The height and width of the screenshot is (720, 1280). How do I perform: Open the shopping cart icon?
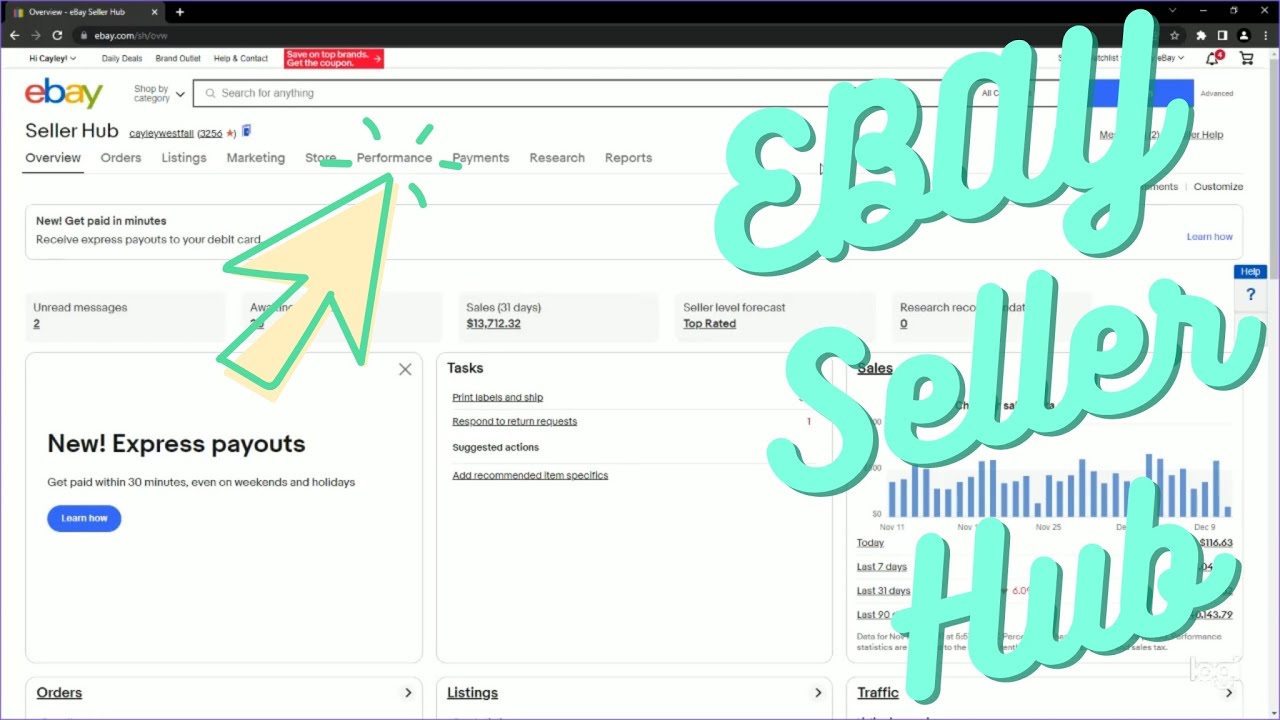pyautogui.click(x=1246, y=59)
